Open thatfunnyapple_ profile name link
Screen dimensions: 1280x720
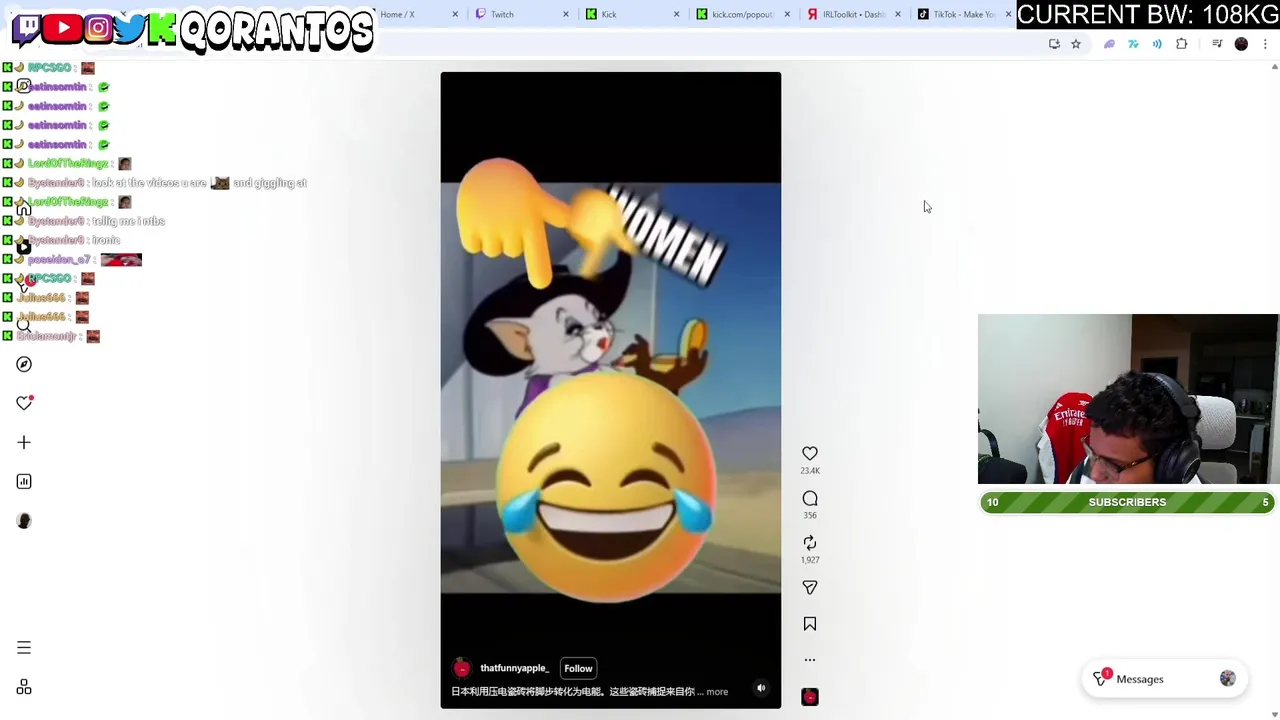[x=514, y=668]
